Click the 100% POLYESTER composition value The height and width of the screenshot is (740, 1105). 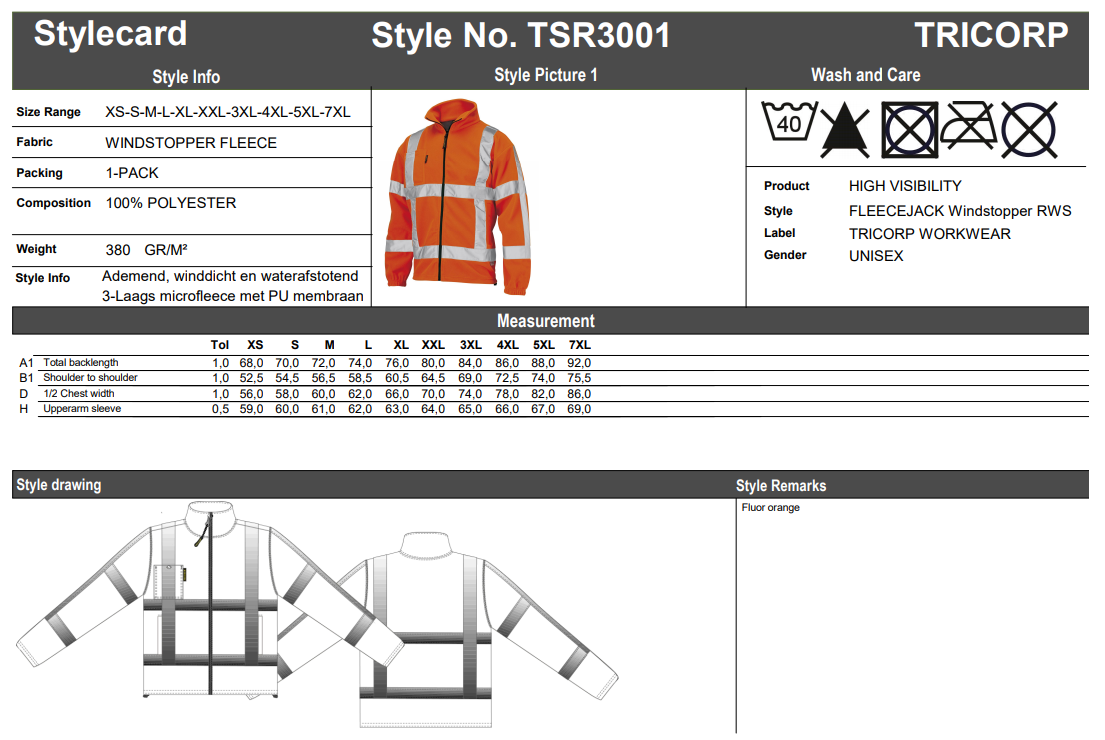click(x=171, y=203)
